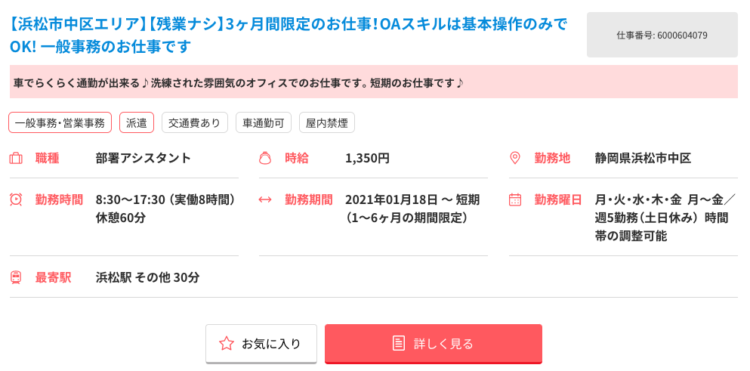Click the alarm clock icon beside 勤務時間
Image resolution: width=750 pixels, height=371 pixels.
coord(16,199)
